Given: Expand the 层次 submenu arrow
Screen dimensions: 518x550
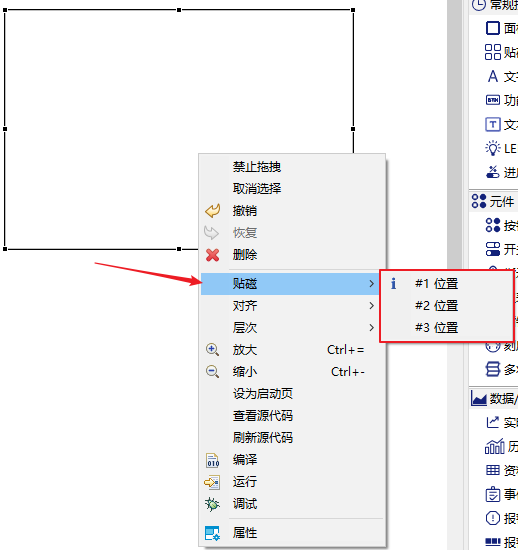Looking at the screenshot, I should [x=371, y=328].
